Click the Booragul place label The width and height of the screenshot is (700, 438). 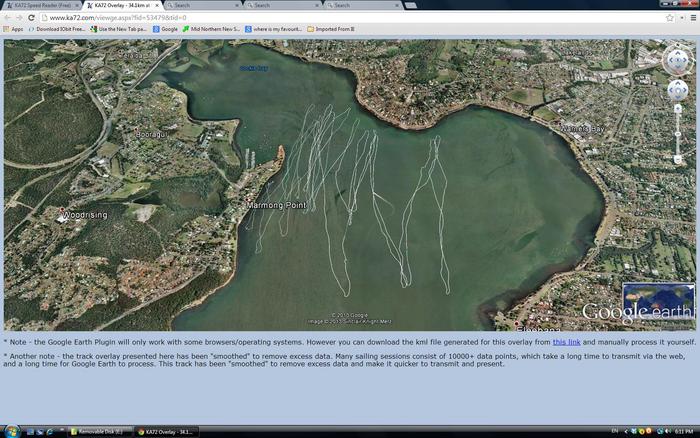[x=151, y=134]
